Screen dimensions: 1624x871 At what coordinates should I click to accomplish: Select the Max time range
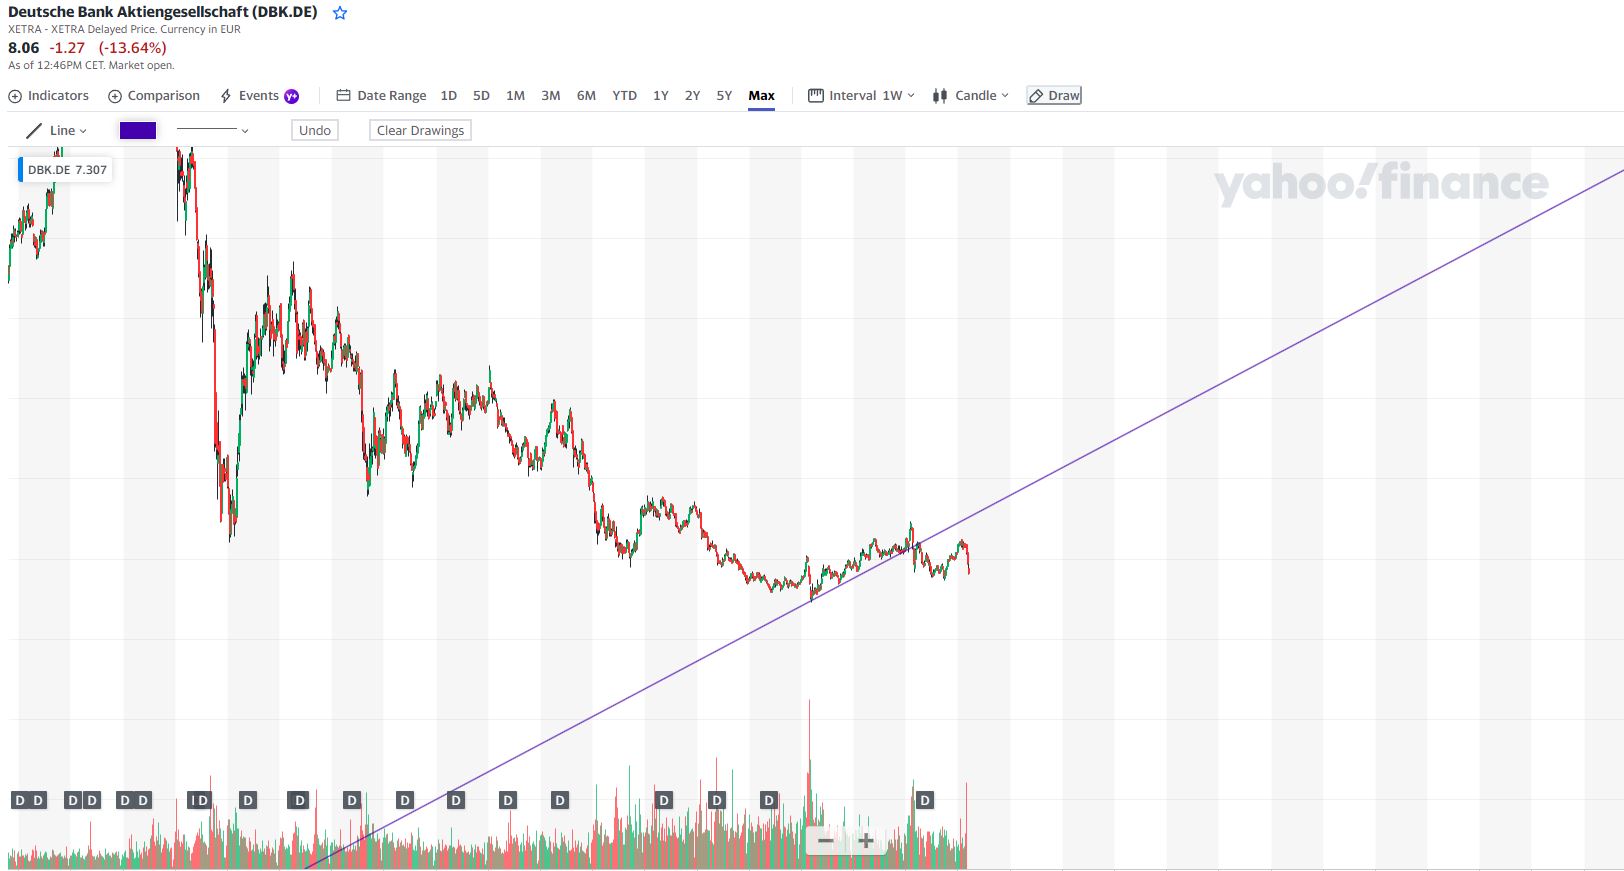pyautogui.click(x=762, y=96)
